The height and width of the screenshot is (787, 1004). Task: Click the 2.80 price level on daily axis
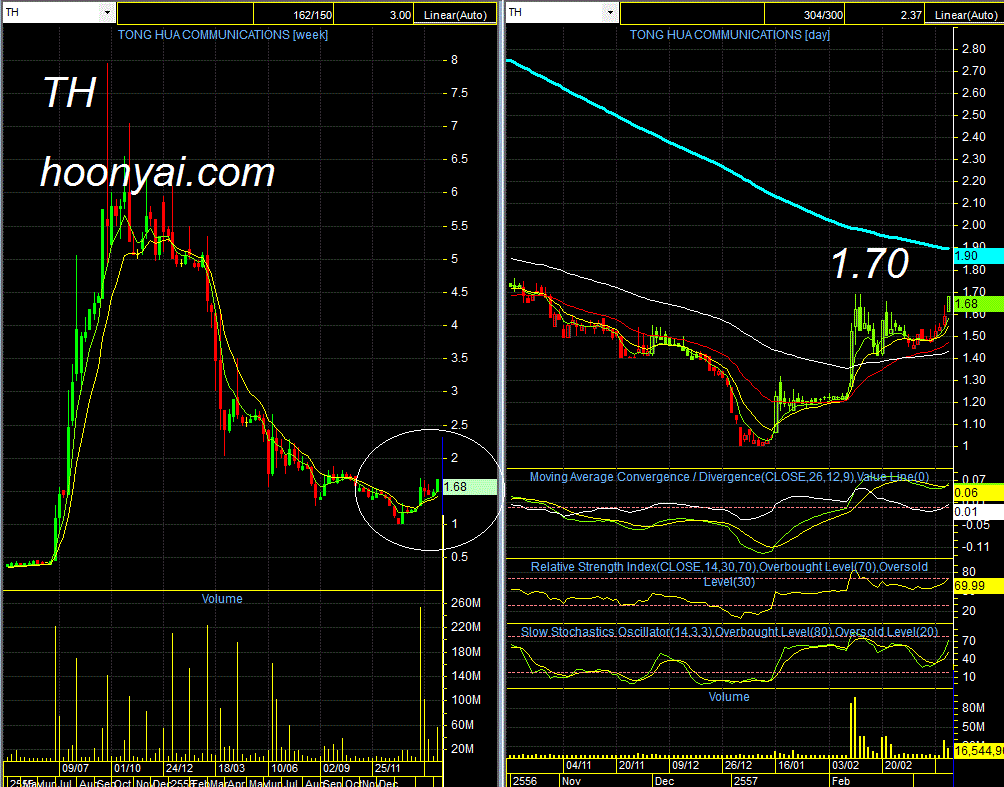point(973,49)
